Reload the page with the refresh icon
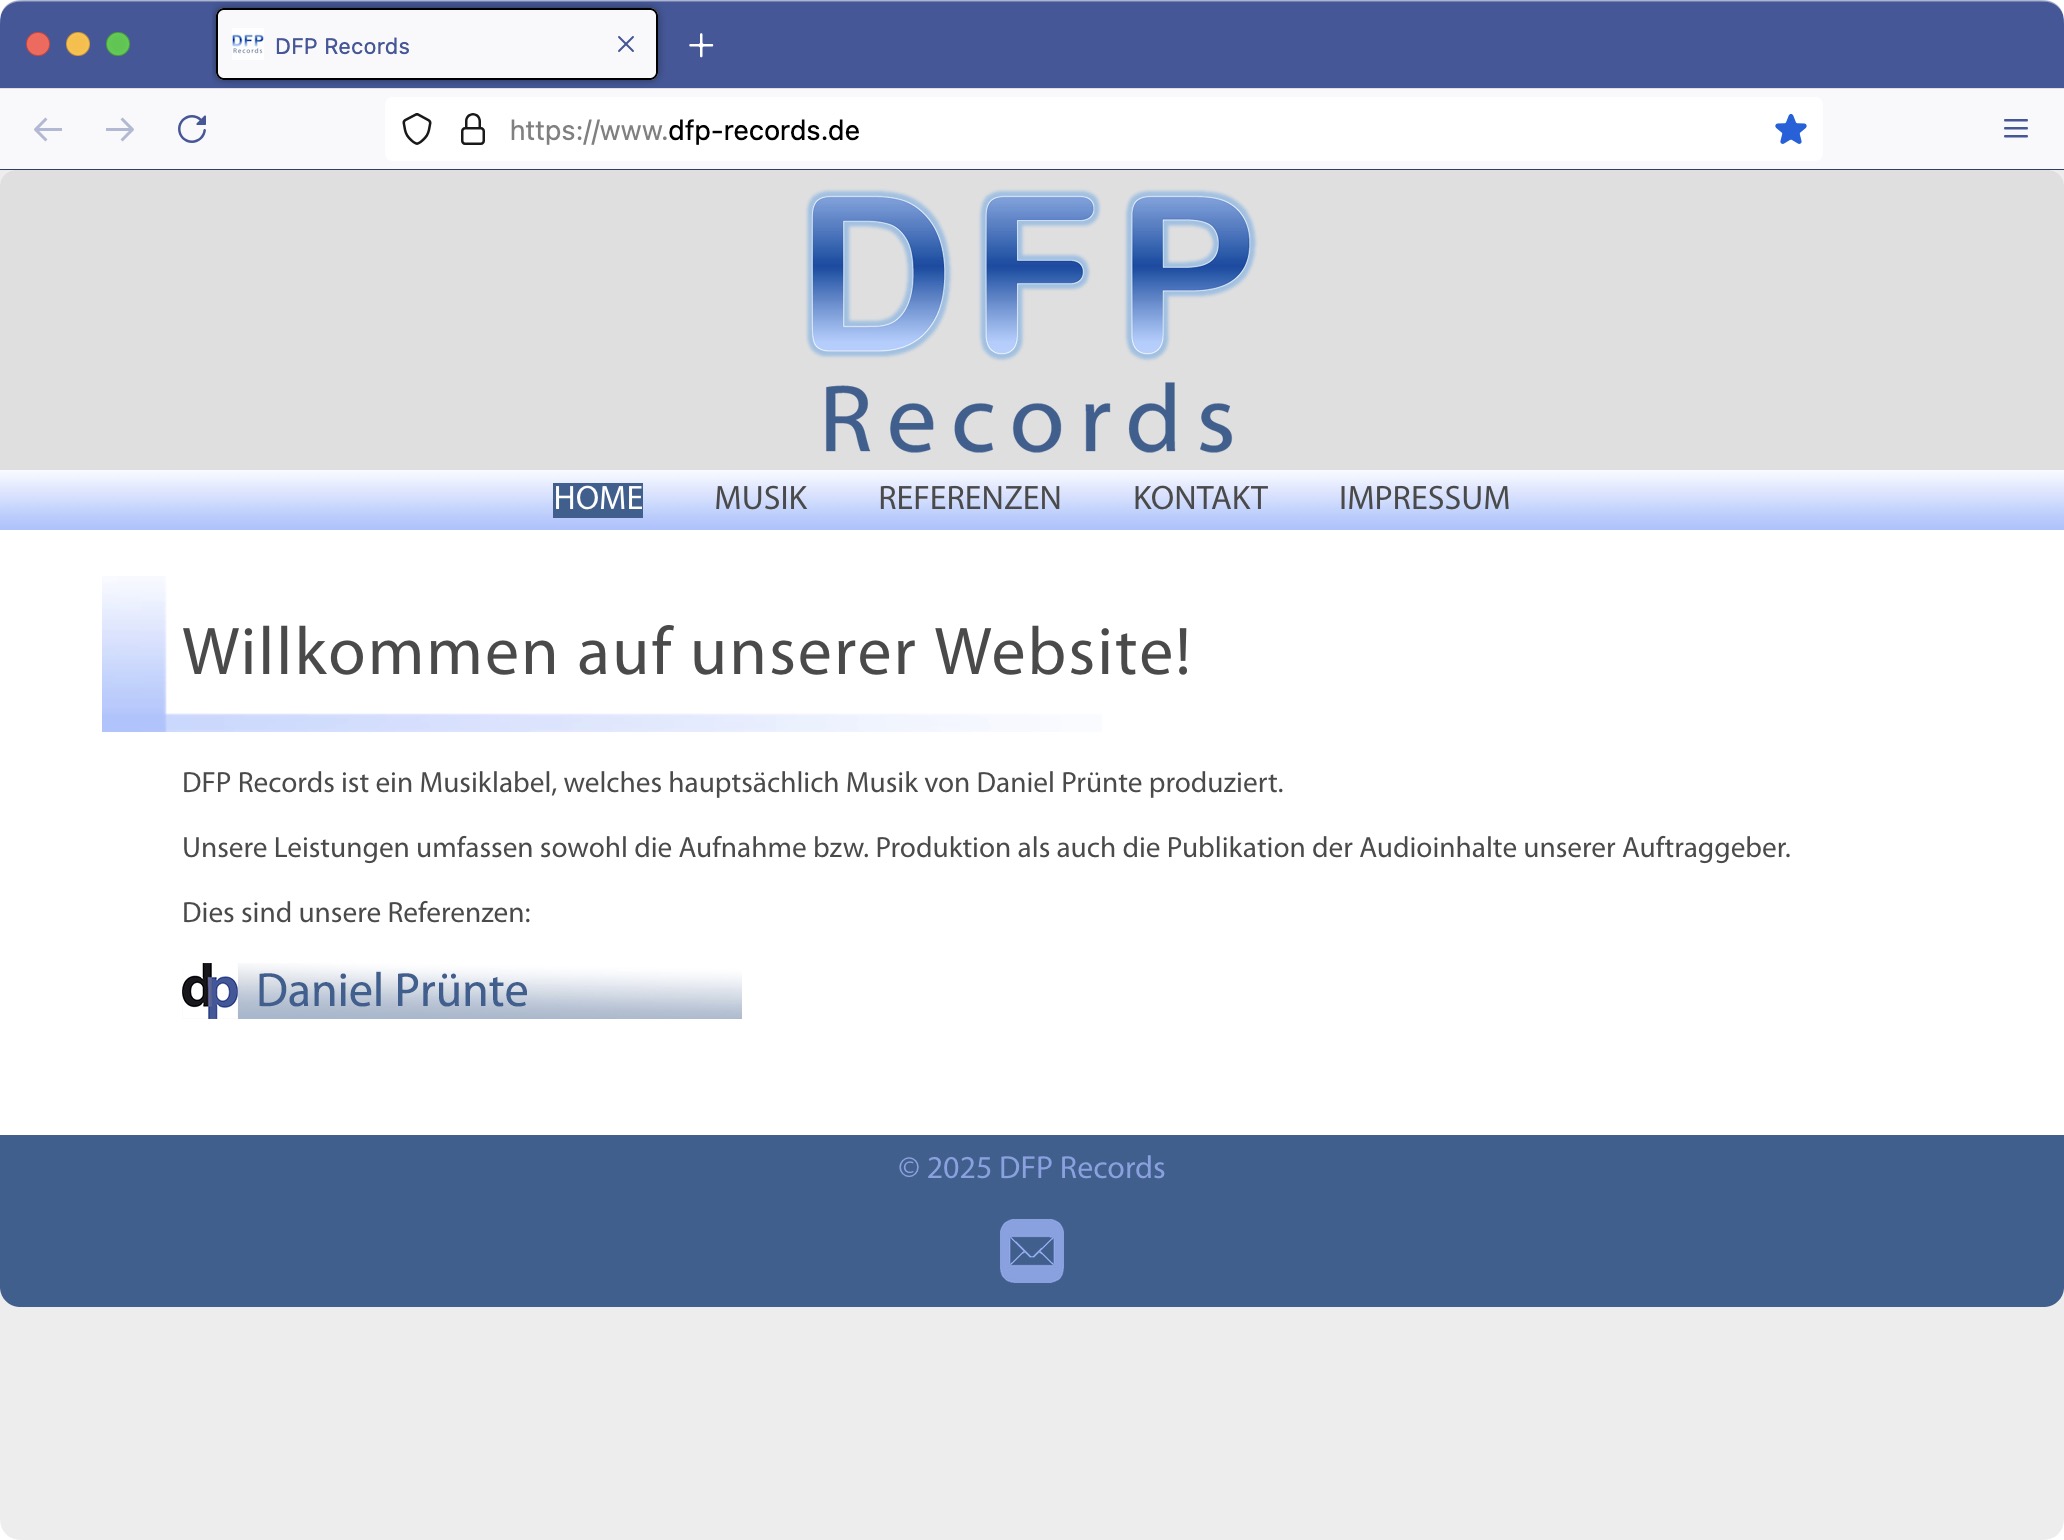The image size is (2064, 1540). [192, 129]
